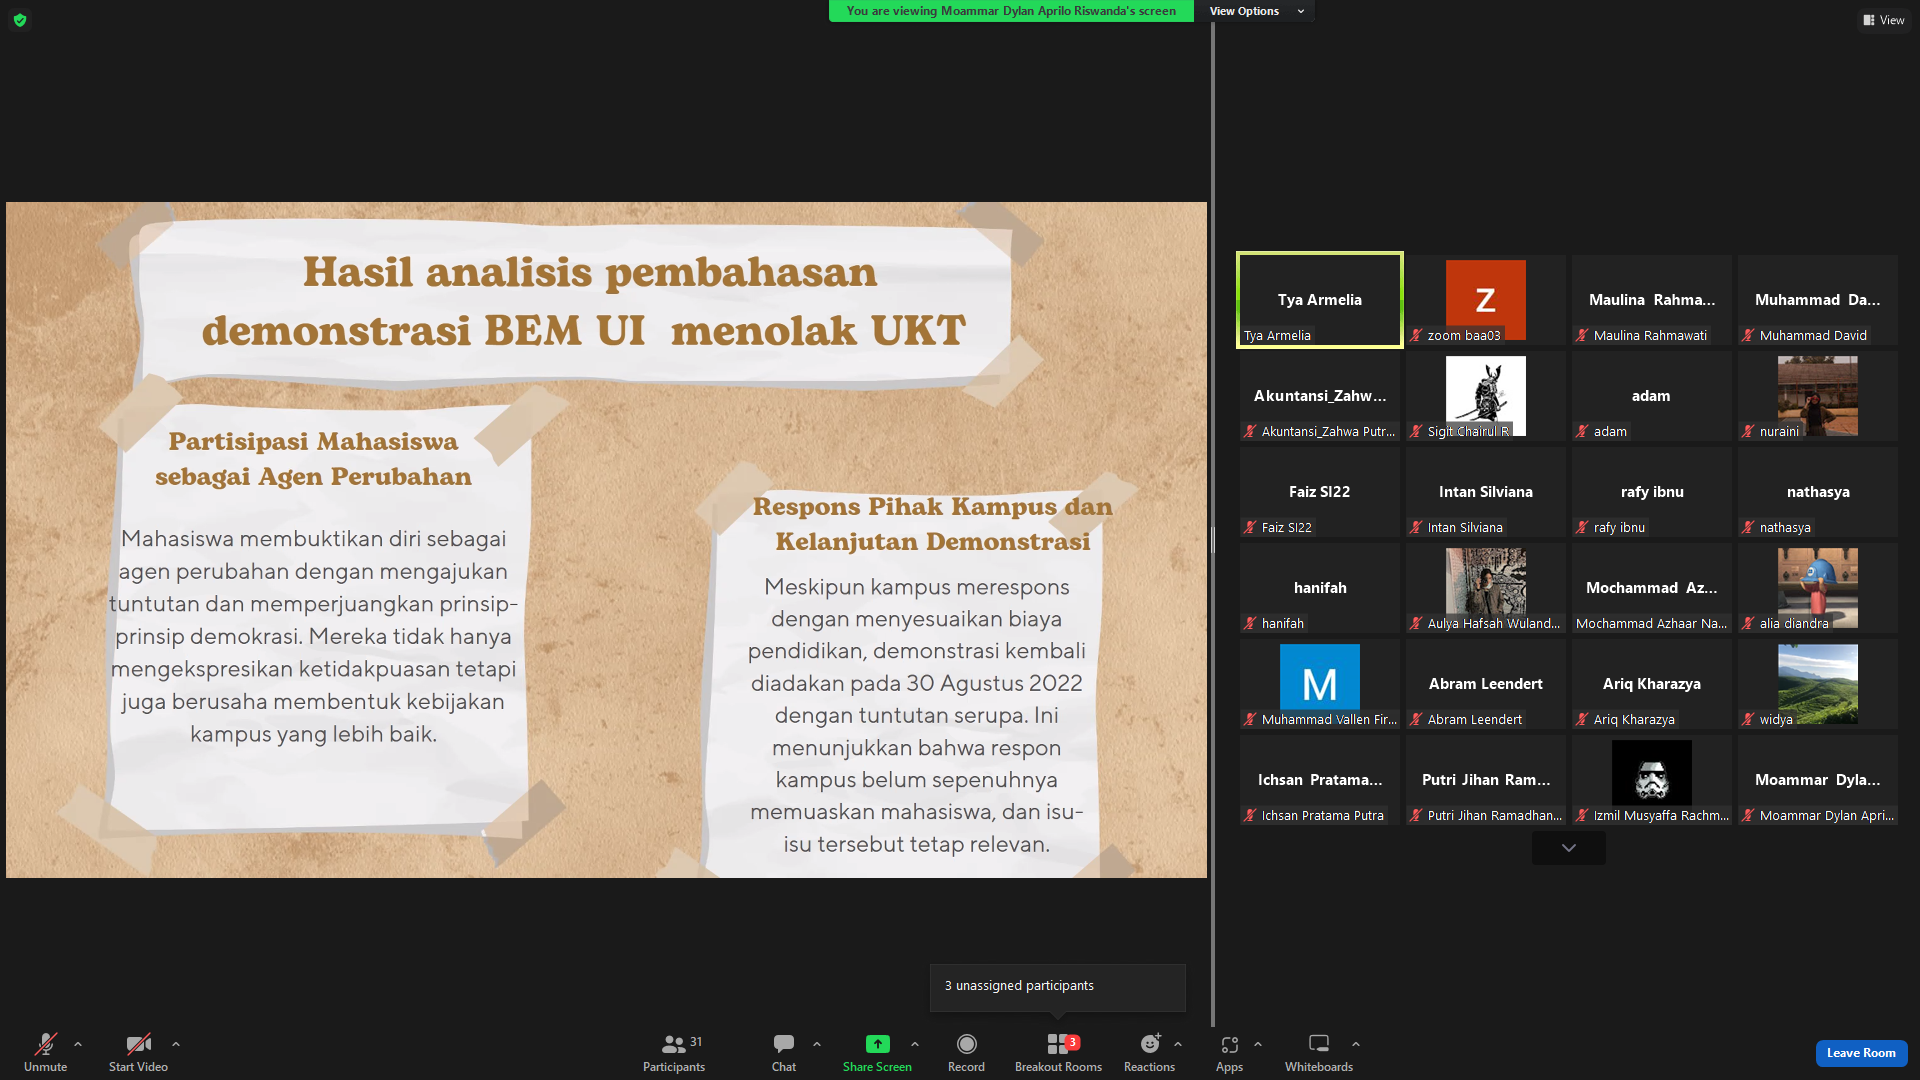Click the muted mic icon beside Ichsan Pratama Putra

(x=1250, y=816)
